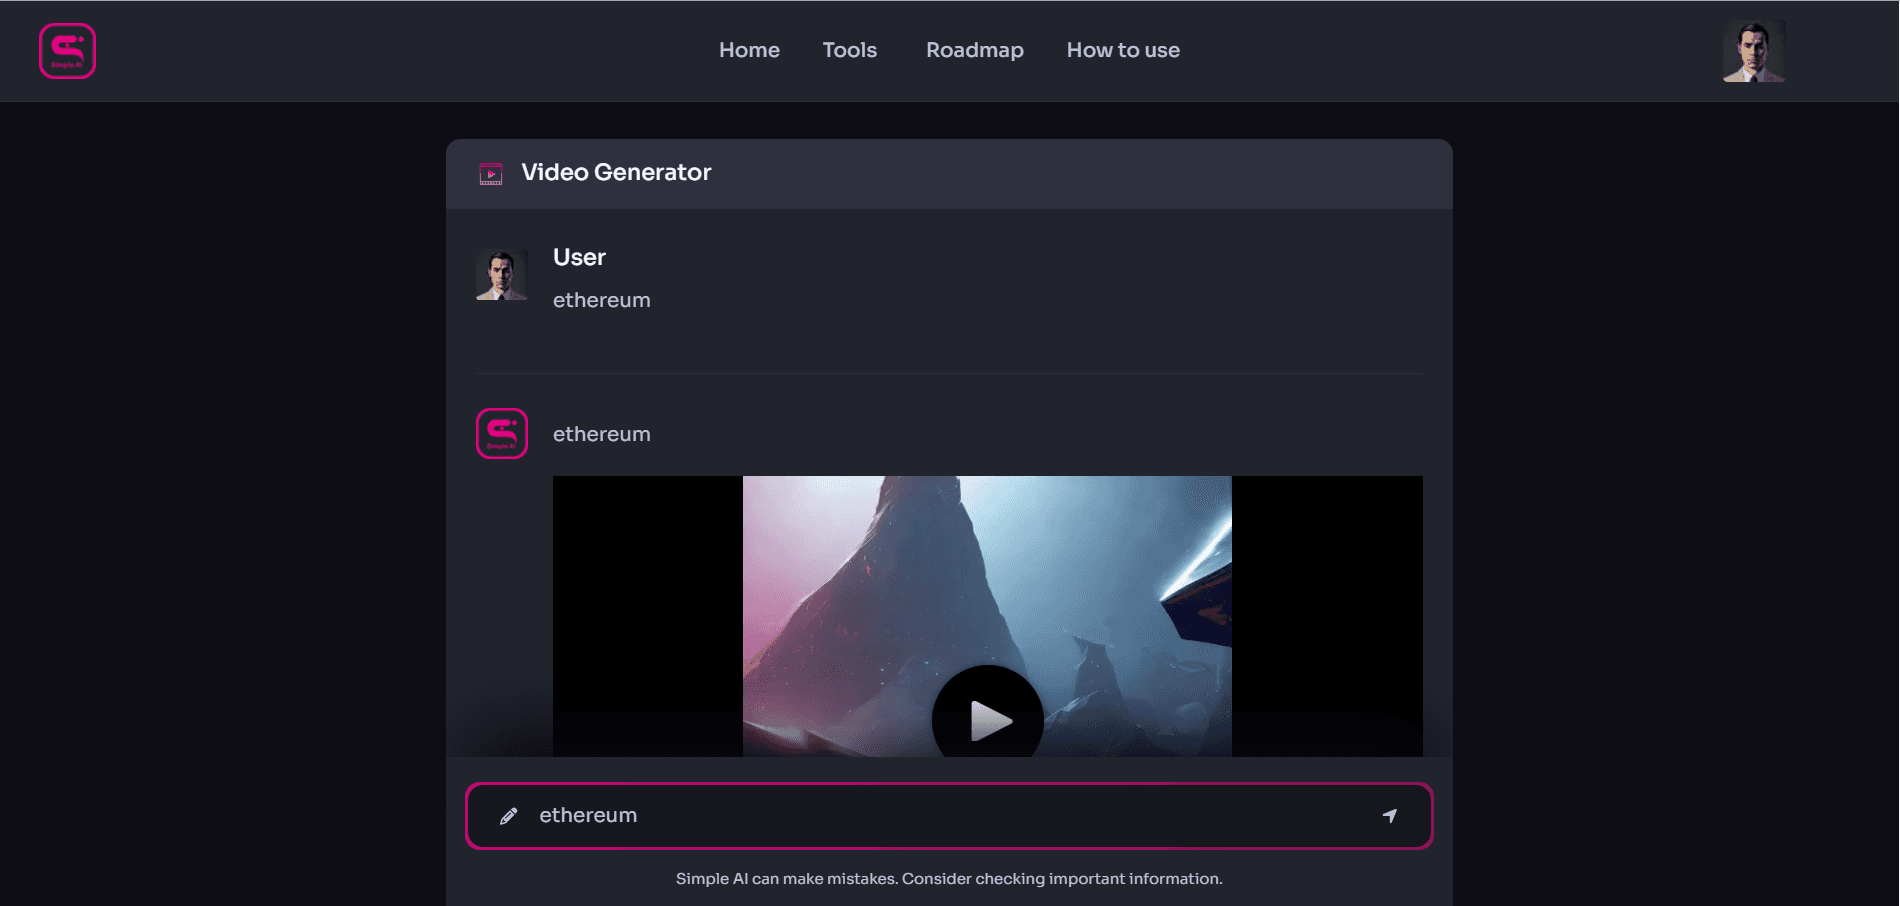Click the User name label in the chat

[x=578, y=257]
